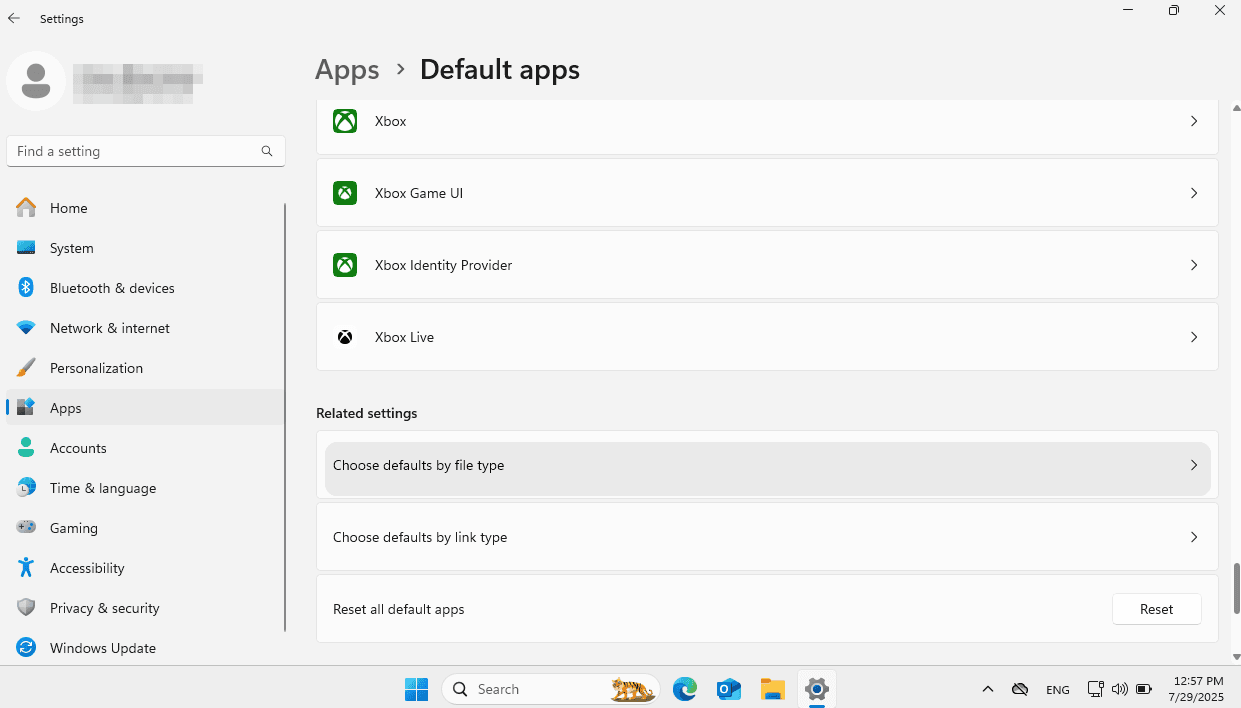Click the user profile avatar

tap(36, 81)
